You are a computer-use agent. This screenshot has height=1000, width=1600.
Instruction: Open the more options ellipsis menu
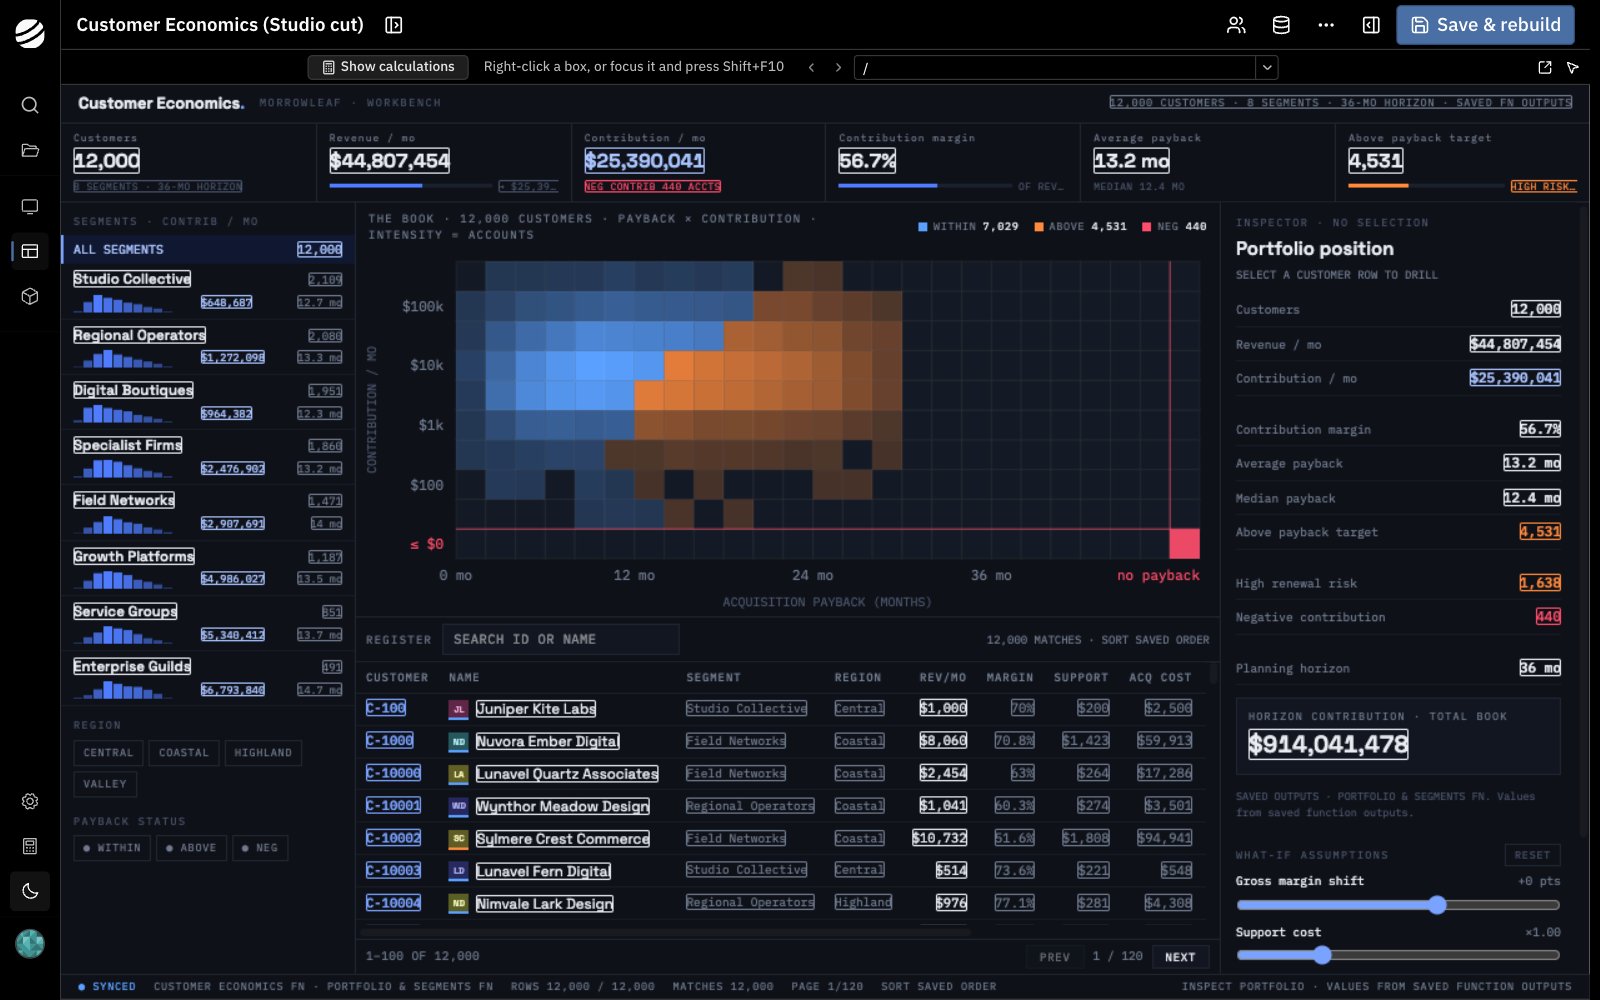point(1326,25)
